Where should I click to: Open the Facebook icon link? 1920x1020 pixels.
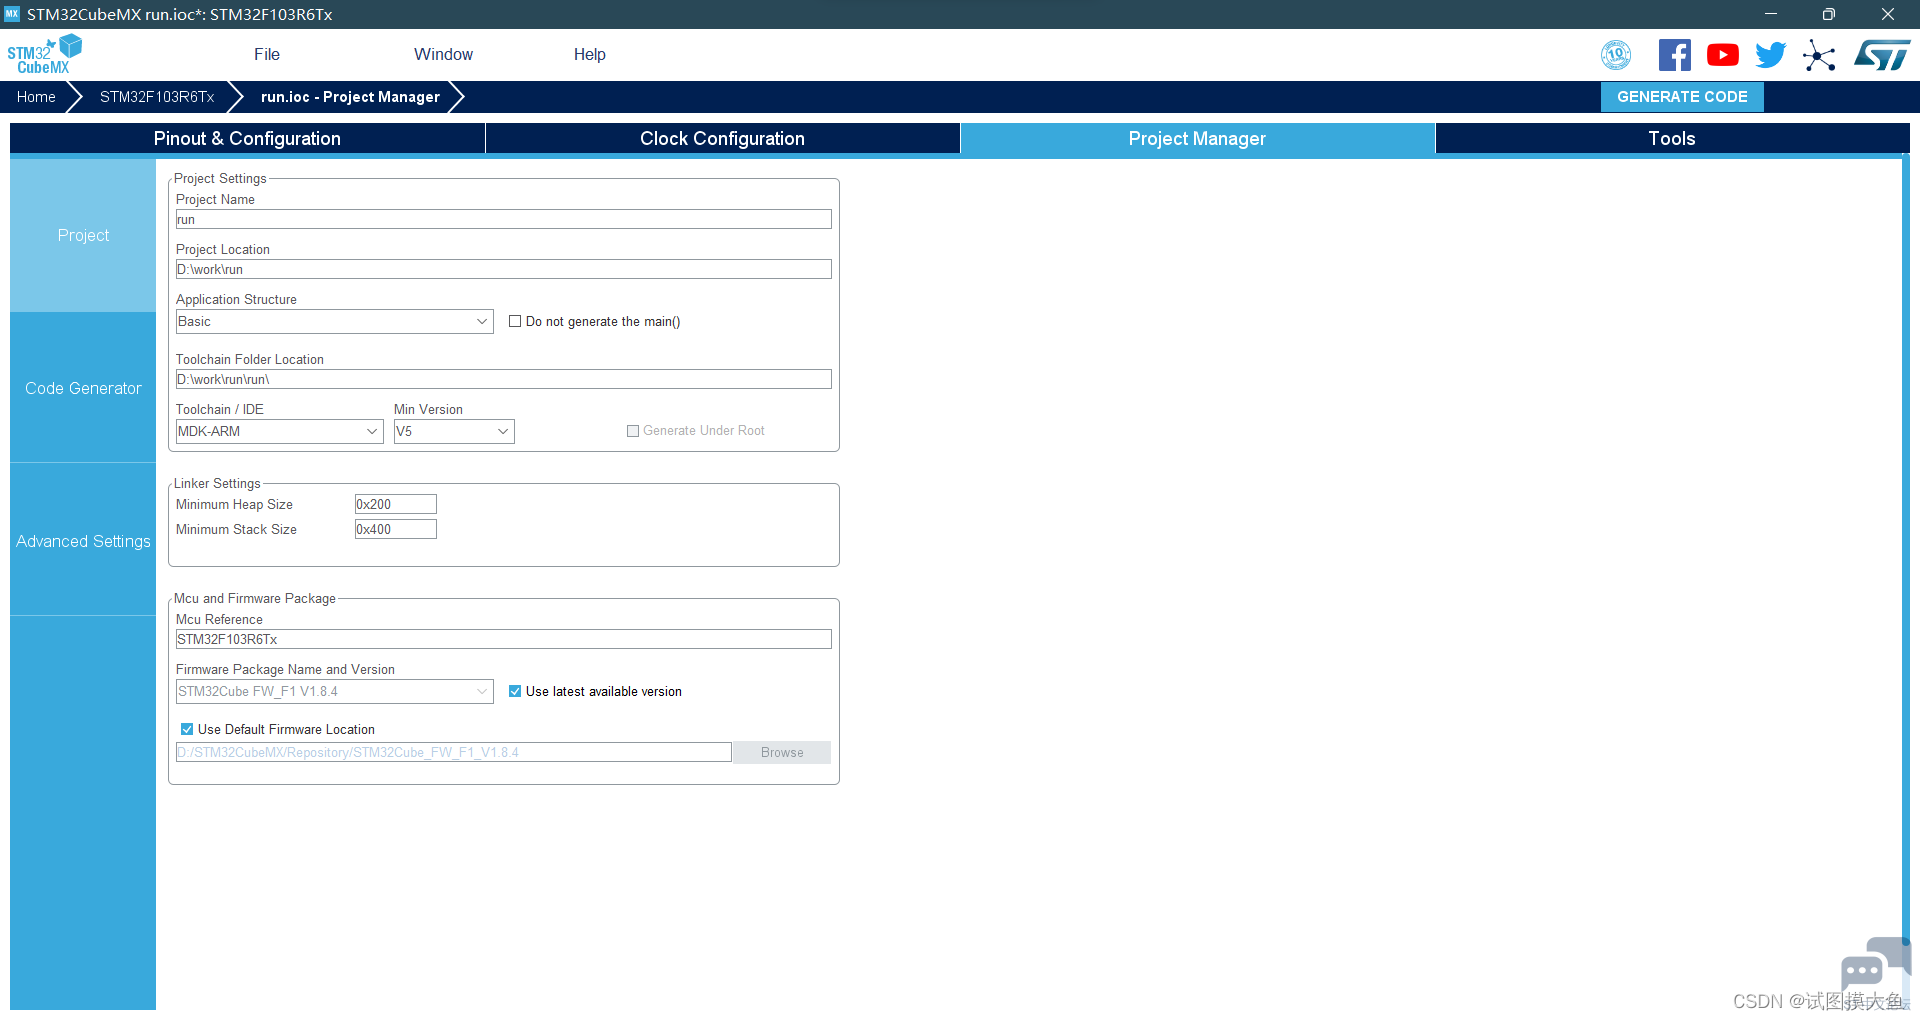coord(1674,55)
